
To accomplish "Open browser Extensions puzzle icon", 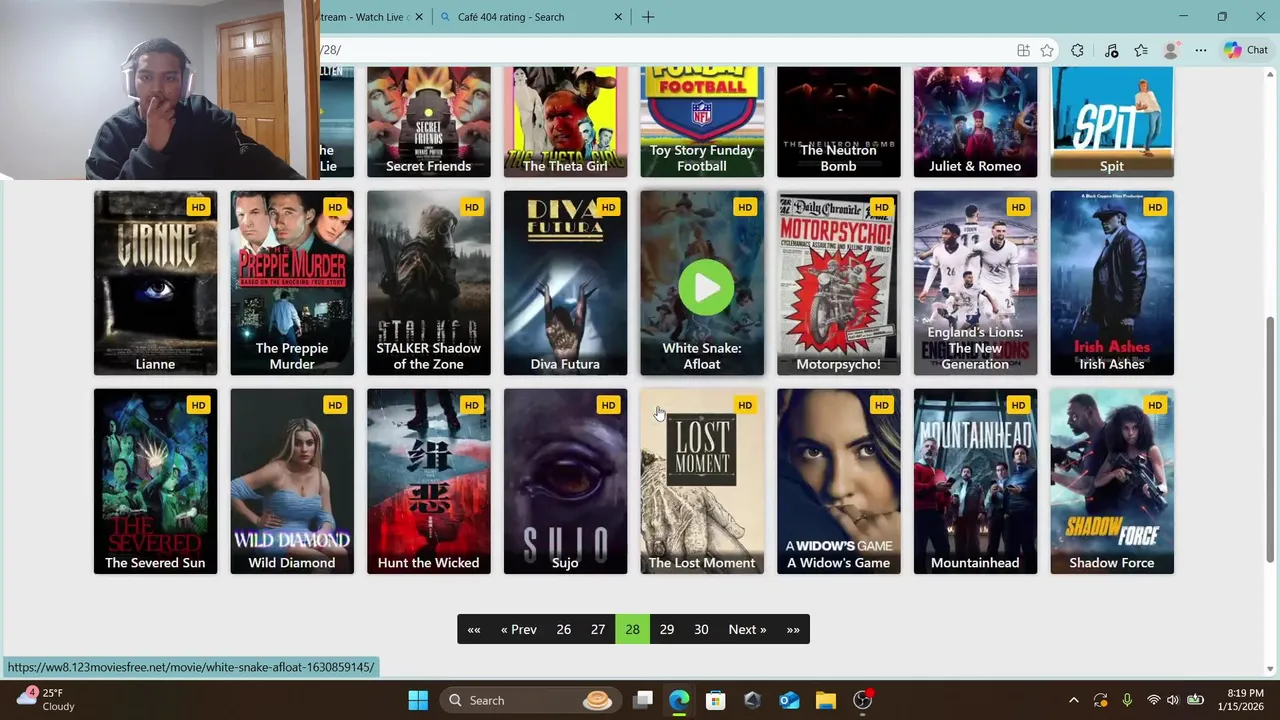I will pos(1077,50).
